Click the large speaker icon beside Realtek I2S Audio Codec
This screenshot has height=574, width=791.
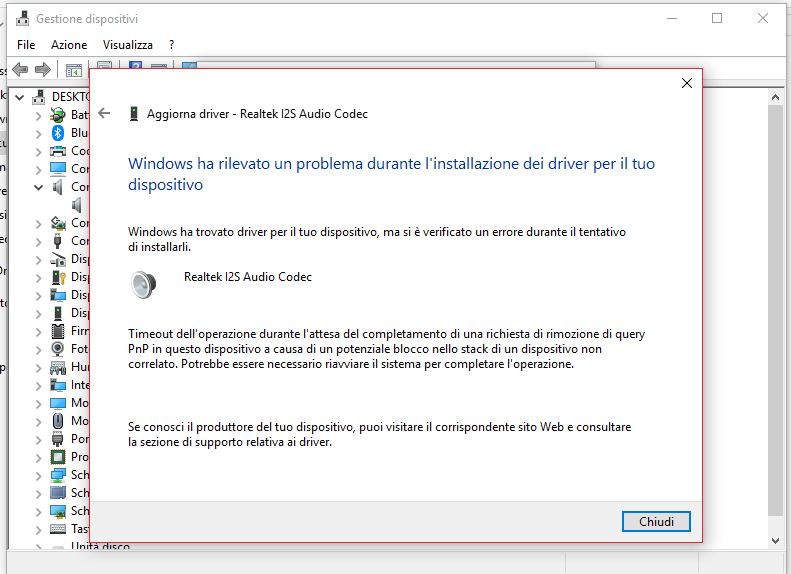point(144,284)
